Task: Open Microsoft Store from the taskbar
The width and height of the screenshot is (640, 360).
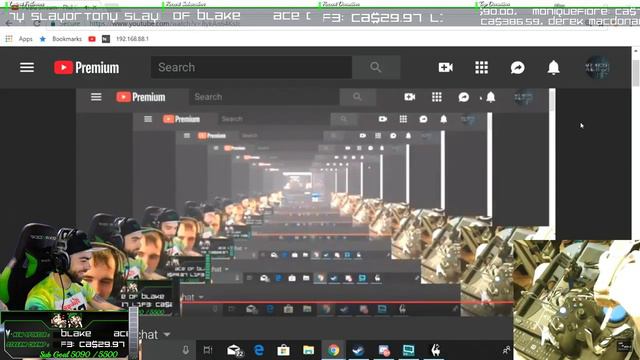Action: [283, 350]
